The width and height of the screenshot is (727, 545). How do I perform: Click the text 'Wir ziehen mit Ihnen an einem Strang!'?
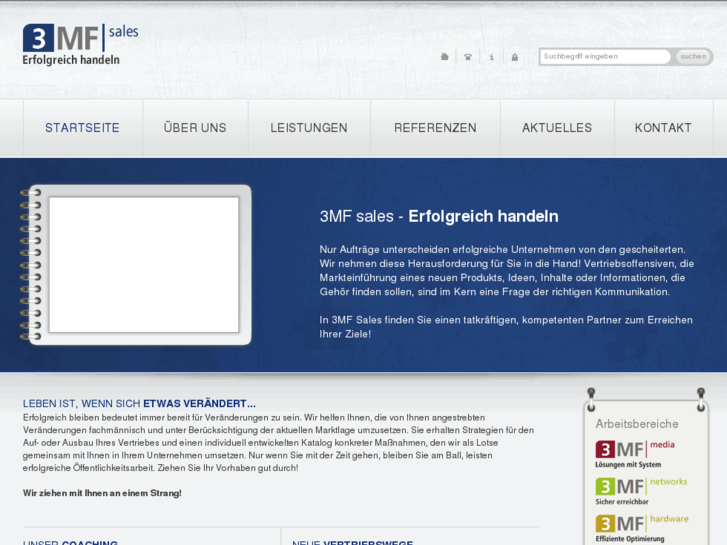coord(102,493)
